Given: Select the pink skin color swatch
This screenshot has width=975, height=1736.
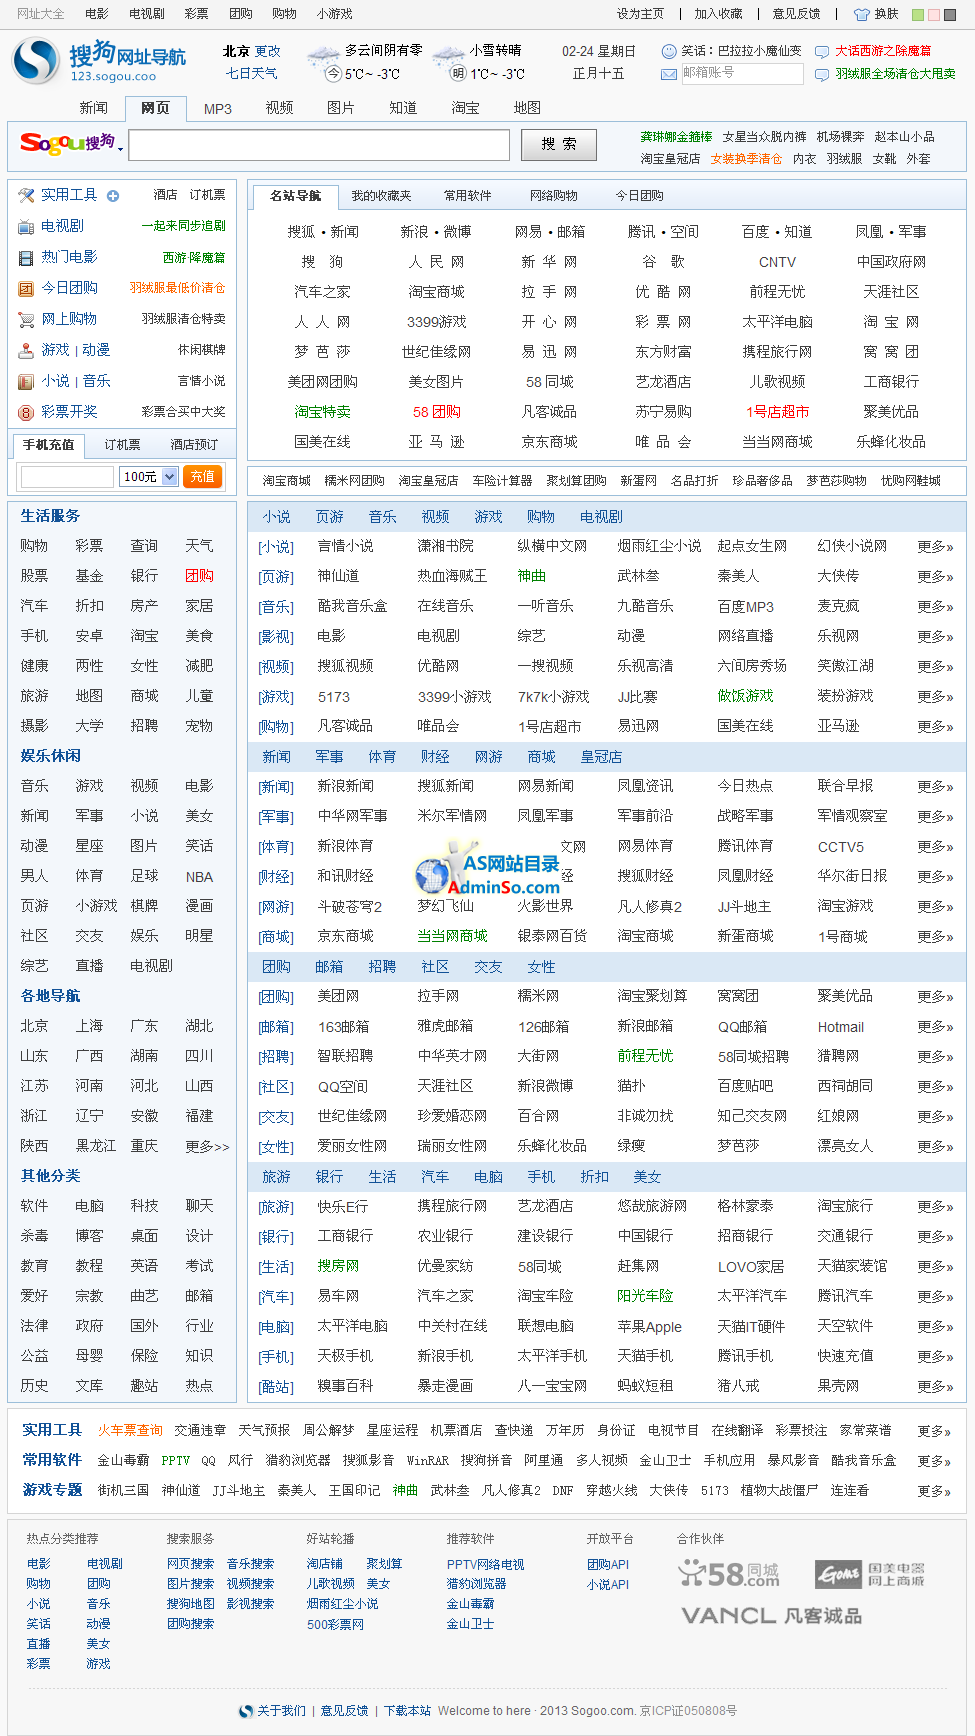Looking at the screenshot, I should [x=934, y=15].
